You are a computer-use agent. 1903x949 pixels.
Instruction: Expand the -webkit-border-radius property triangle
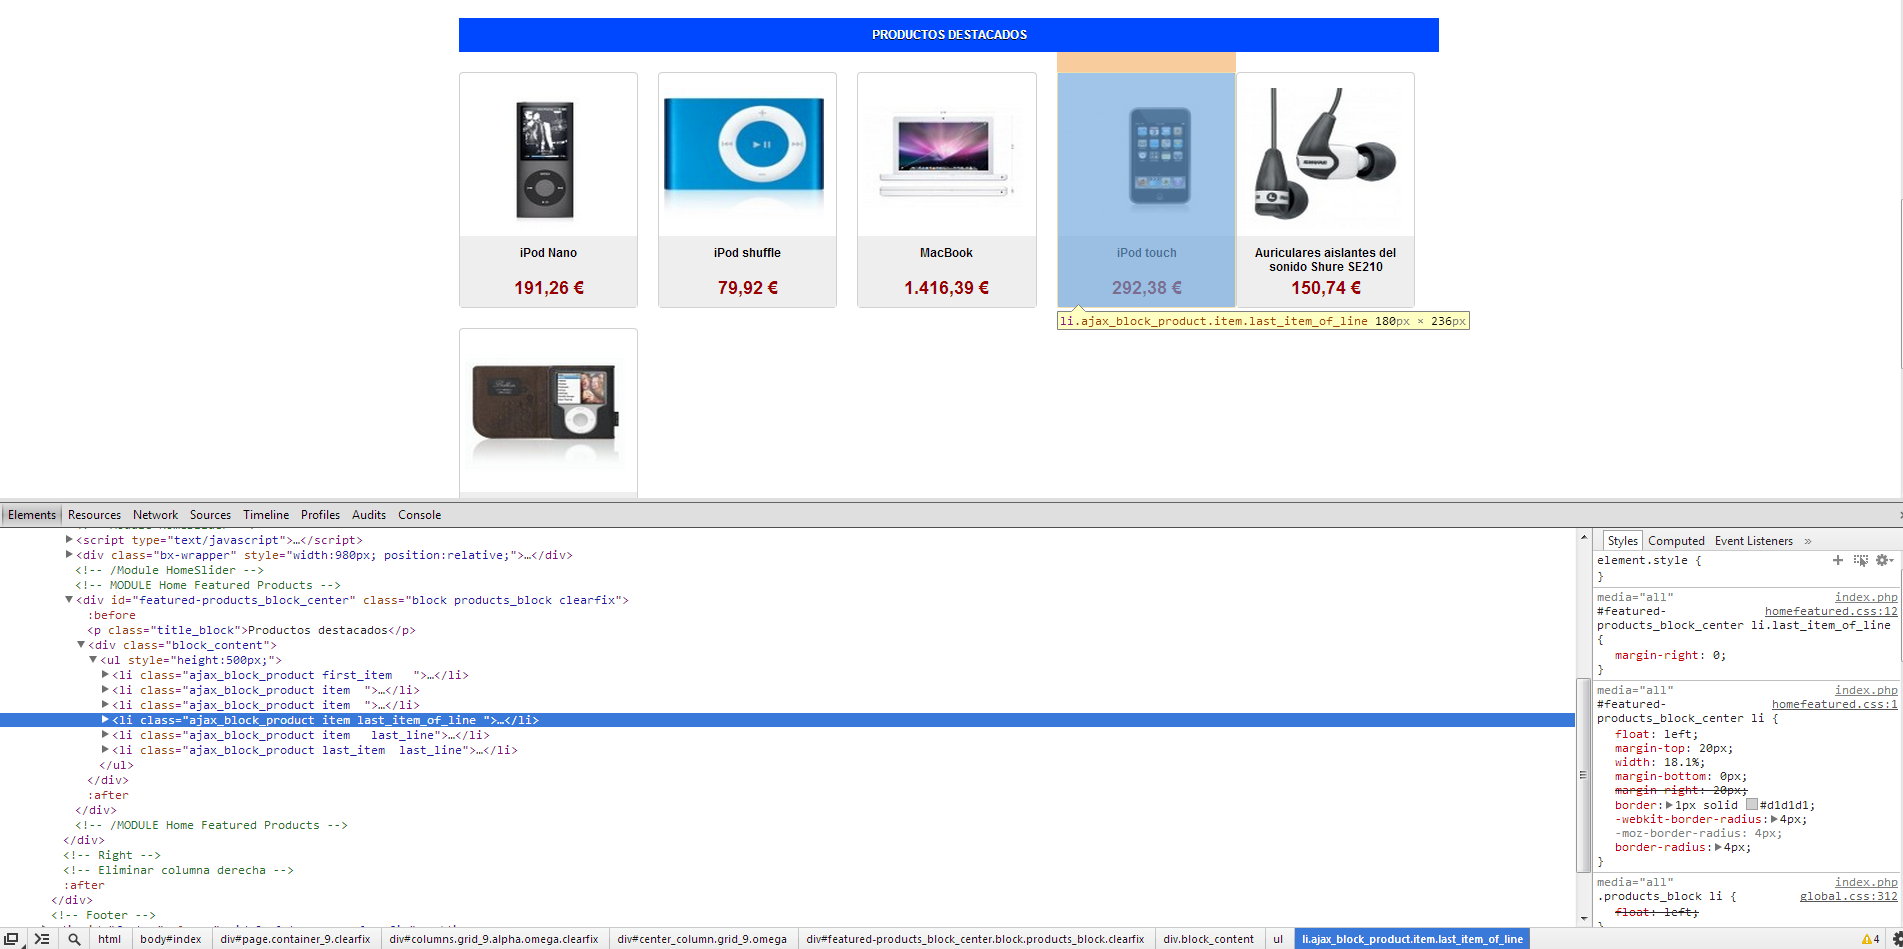pos(1775,819)
